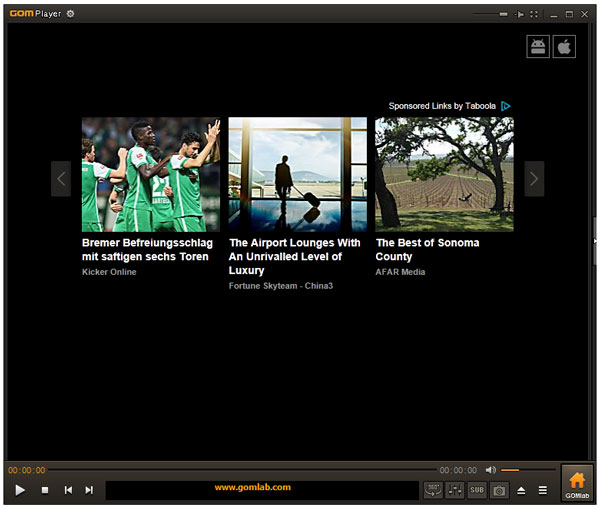The width and height of the screenshot is (600, 509).
Task: Open GOM Player settings gear menu
Action: pos(70,14)
